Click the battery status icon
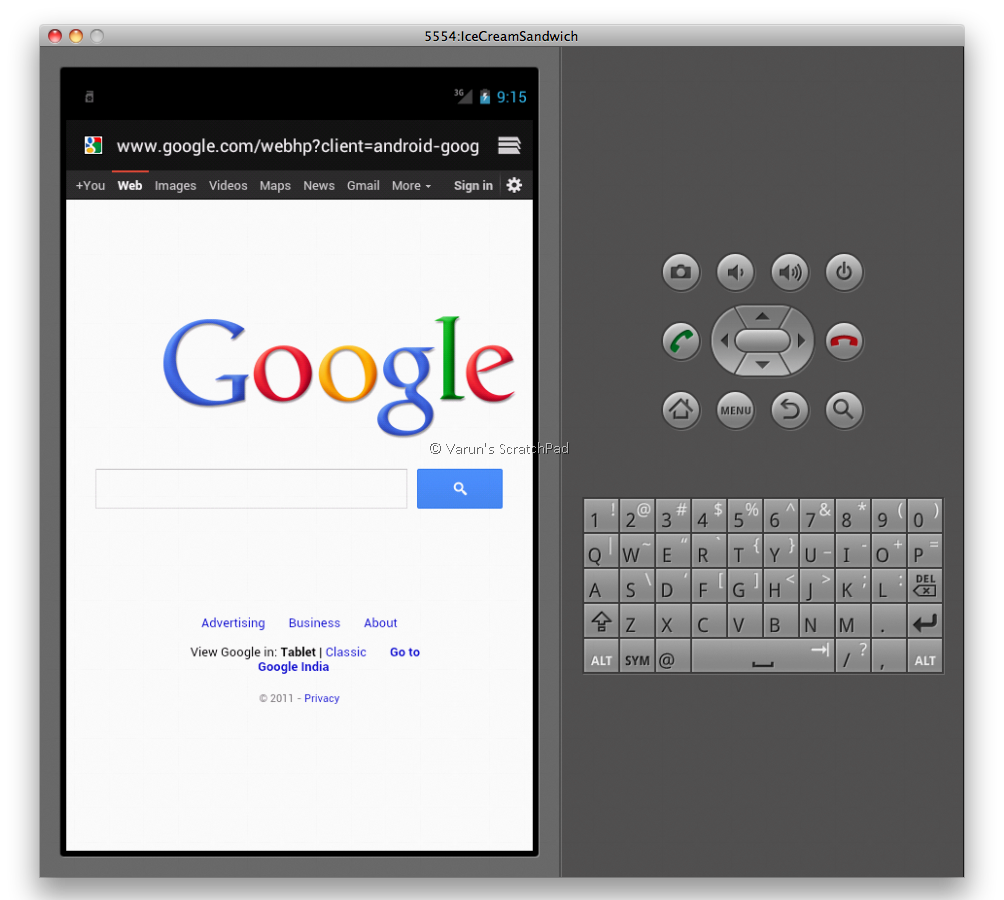Image resolution: width=1004 pixels, height=900 pixels. pos(485,97)
